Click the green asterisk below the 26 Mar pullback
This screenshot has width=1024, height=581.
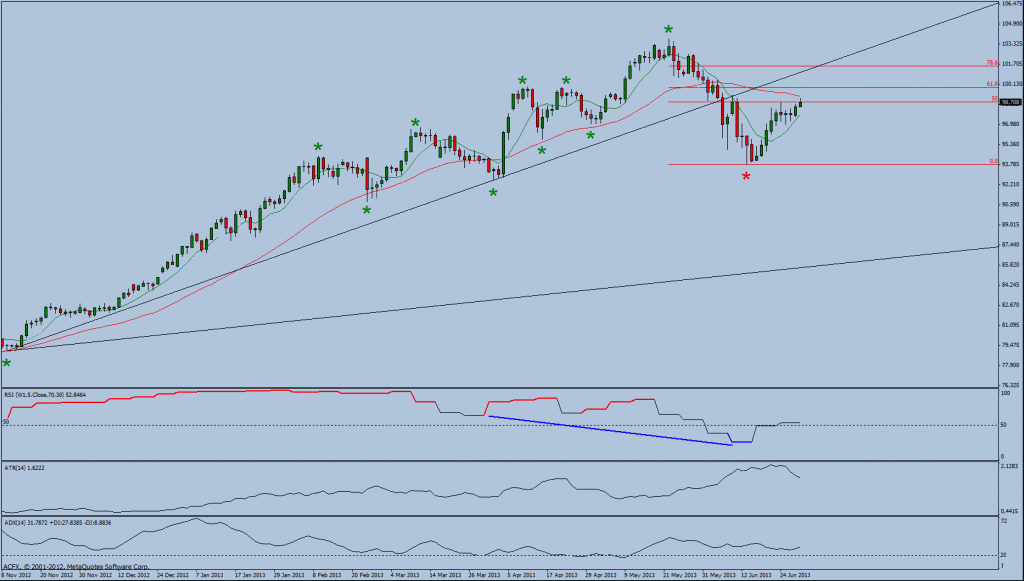[492, 192]
